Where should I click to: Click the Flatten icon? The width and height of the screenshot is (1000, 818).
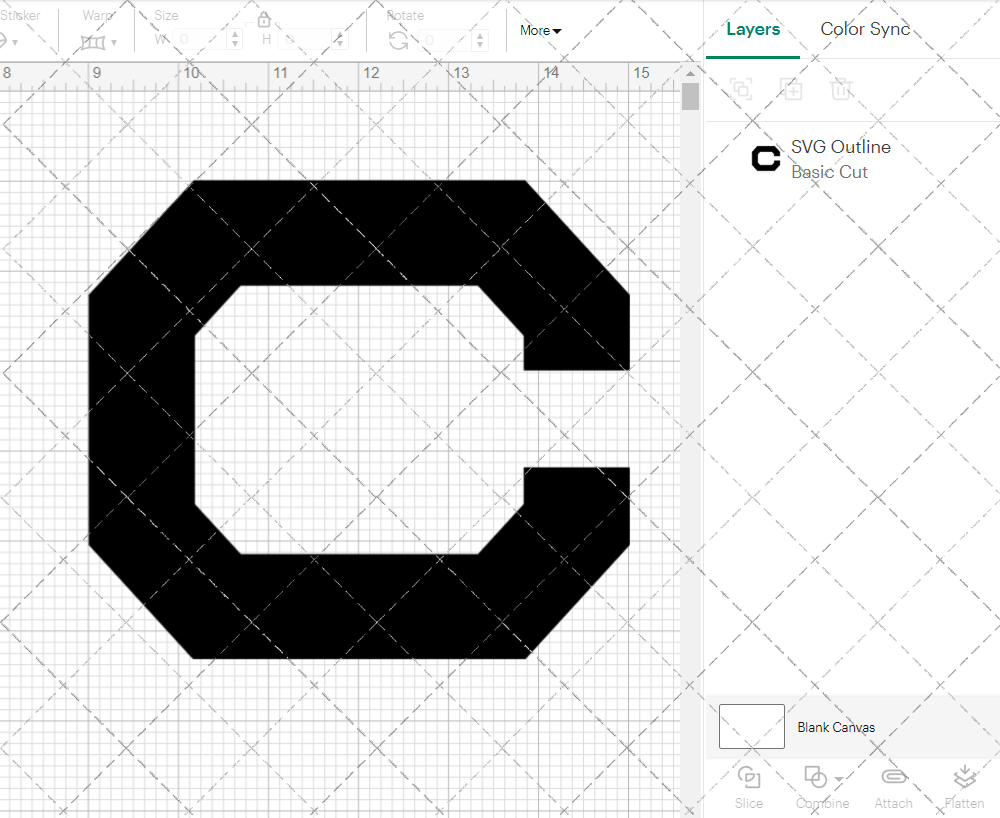[964, 777]
